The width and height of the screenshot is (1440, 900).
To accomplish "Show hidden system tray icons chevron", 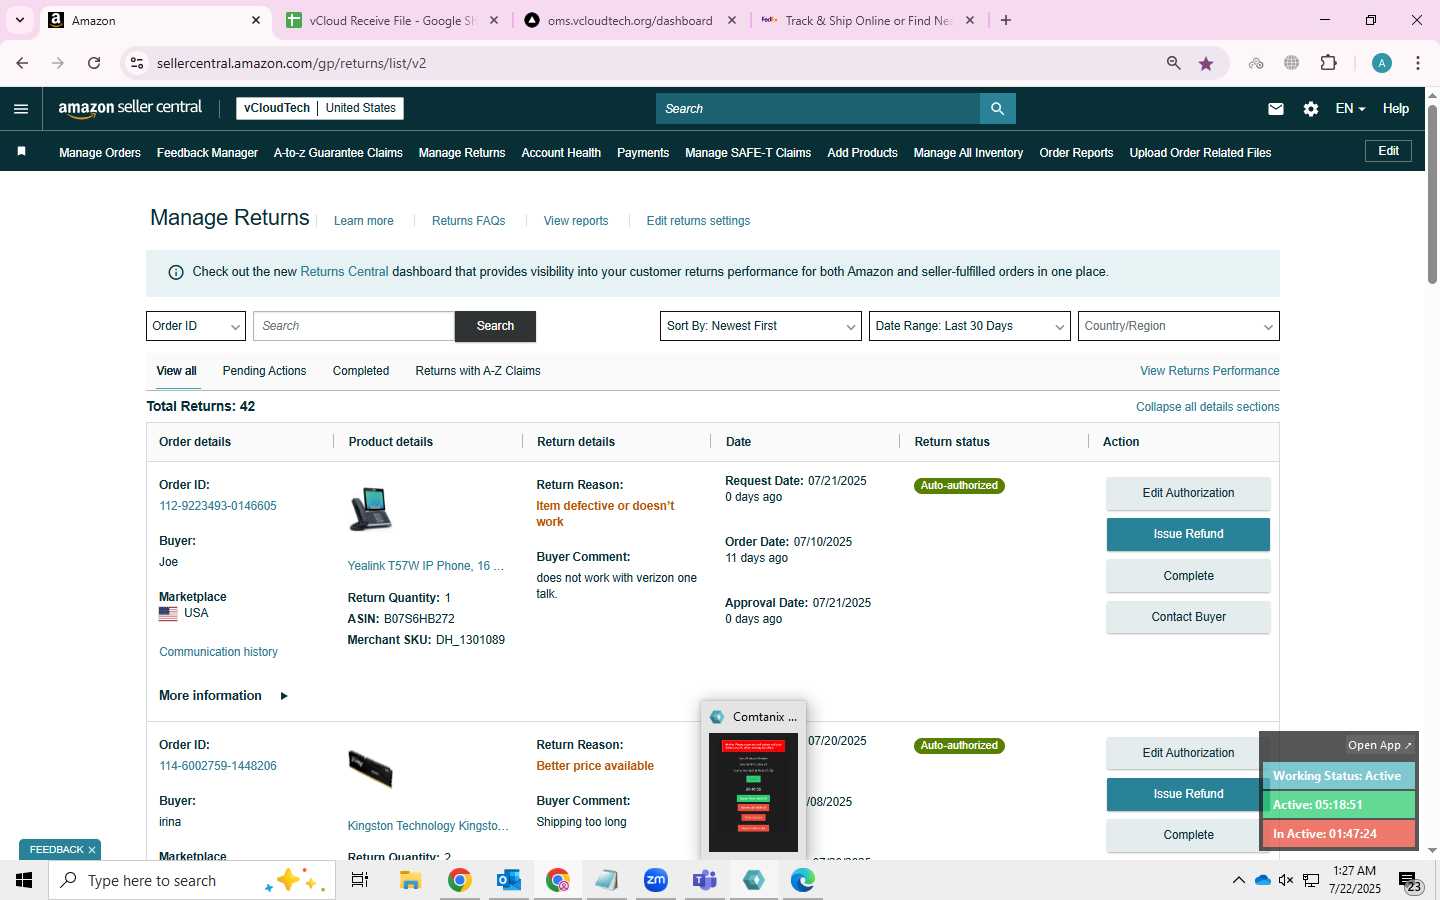I will [1238, 880].
